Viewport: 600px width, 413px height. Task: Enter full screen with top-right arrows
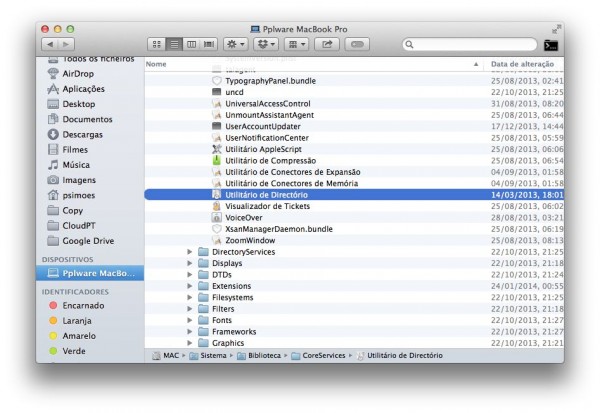(557, 29)
